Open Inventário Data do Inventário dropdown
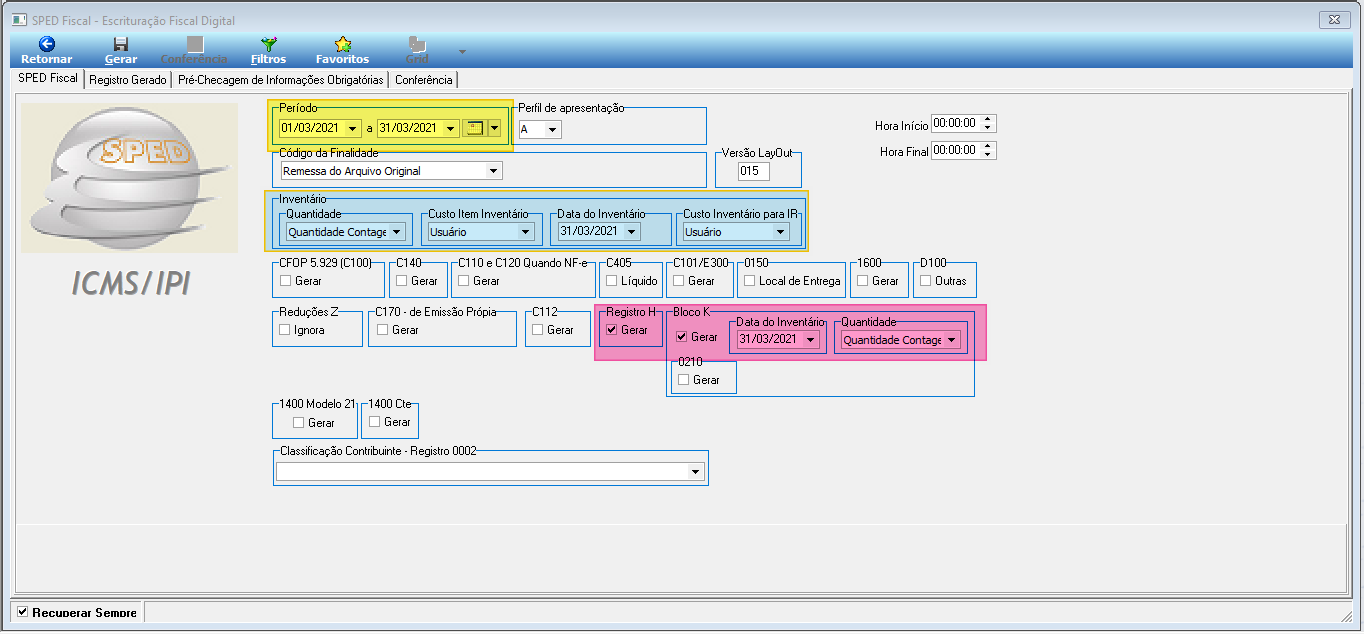Image resolution: width=1364 pixels, height=634 pixels. point(631,232)
